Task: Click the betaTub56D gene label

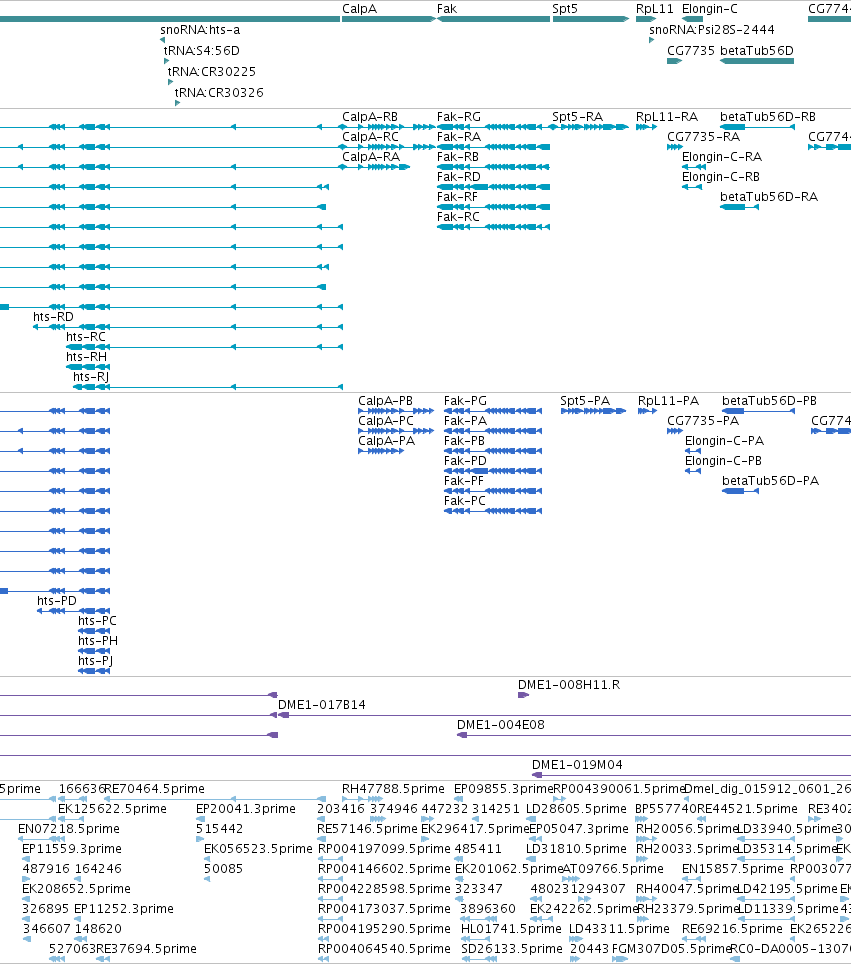Action: 757,51
